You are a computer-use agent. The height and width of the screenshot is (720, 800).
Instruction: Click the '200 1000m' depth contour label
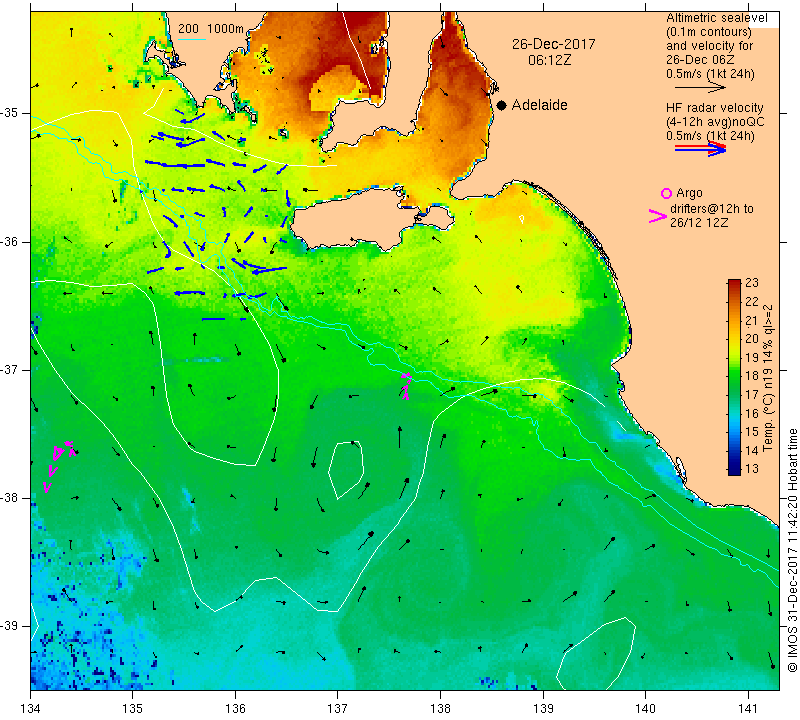211,29
